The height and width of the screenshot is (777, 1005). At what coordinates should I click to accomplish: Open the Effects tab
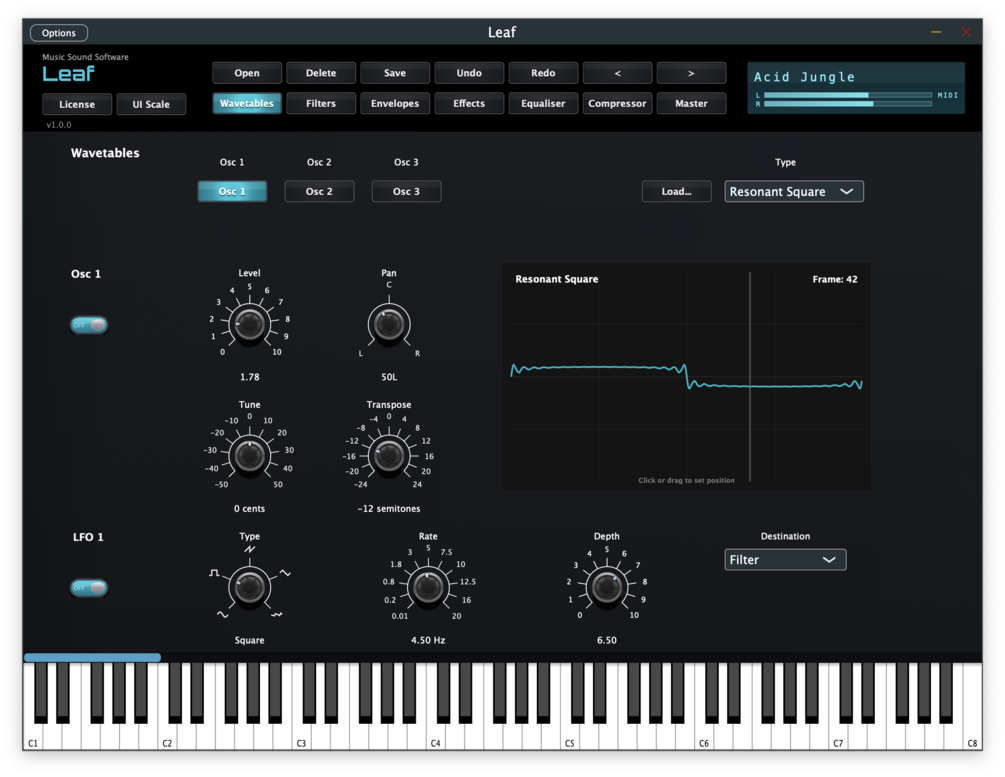(469, 103)
